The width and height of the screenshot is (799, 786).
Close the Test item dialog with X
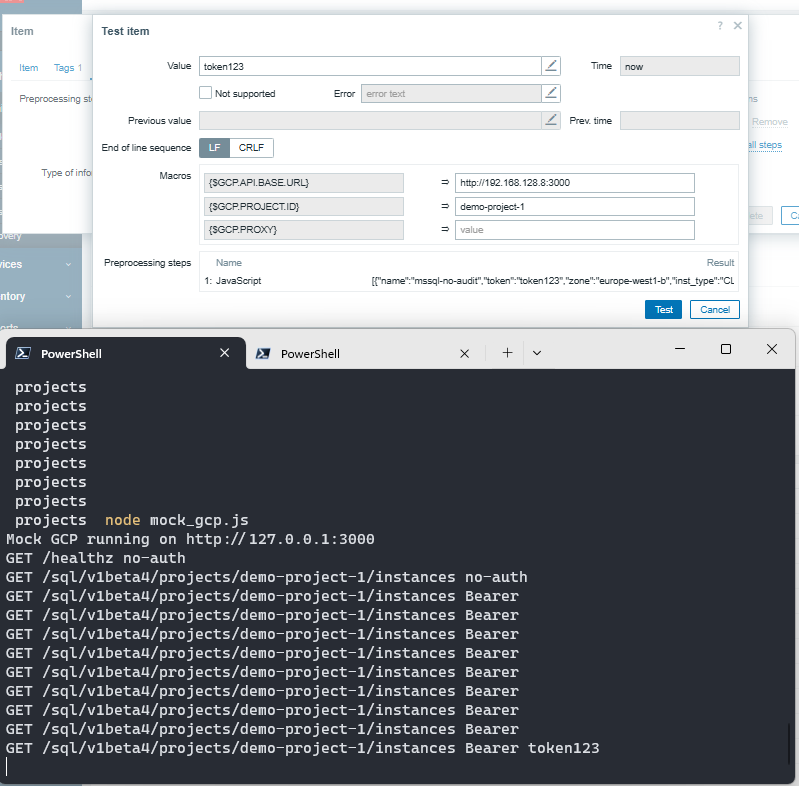pyautogui.click(x=738, y=26)
